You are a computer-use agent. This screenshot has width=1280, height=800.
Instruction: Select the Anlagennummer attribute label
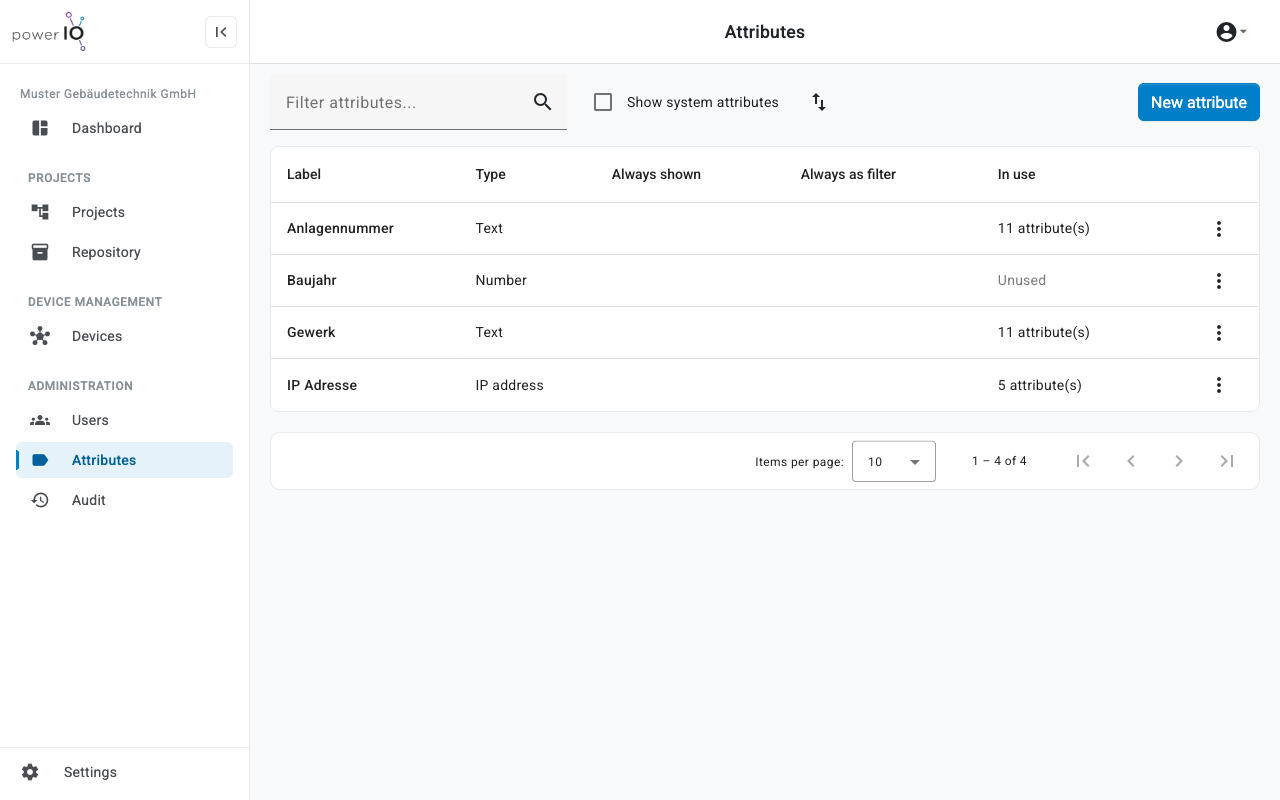pos(340,228)
